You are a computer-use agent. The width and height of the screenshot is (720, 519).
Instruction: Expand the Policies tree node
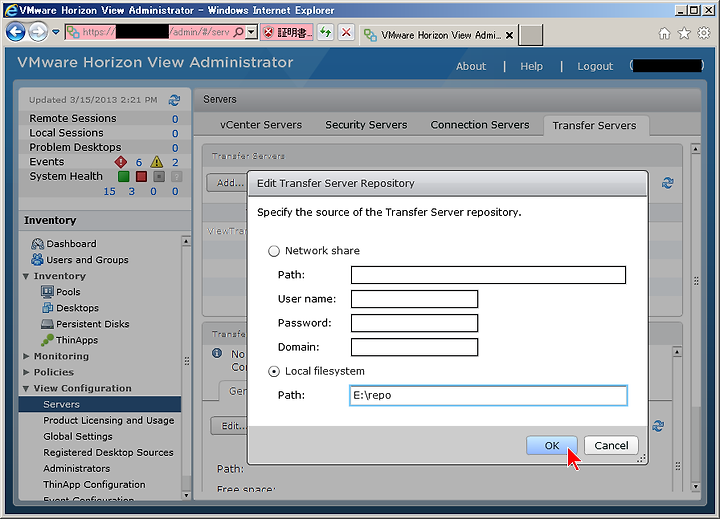(x=26, y=372)
